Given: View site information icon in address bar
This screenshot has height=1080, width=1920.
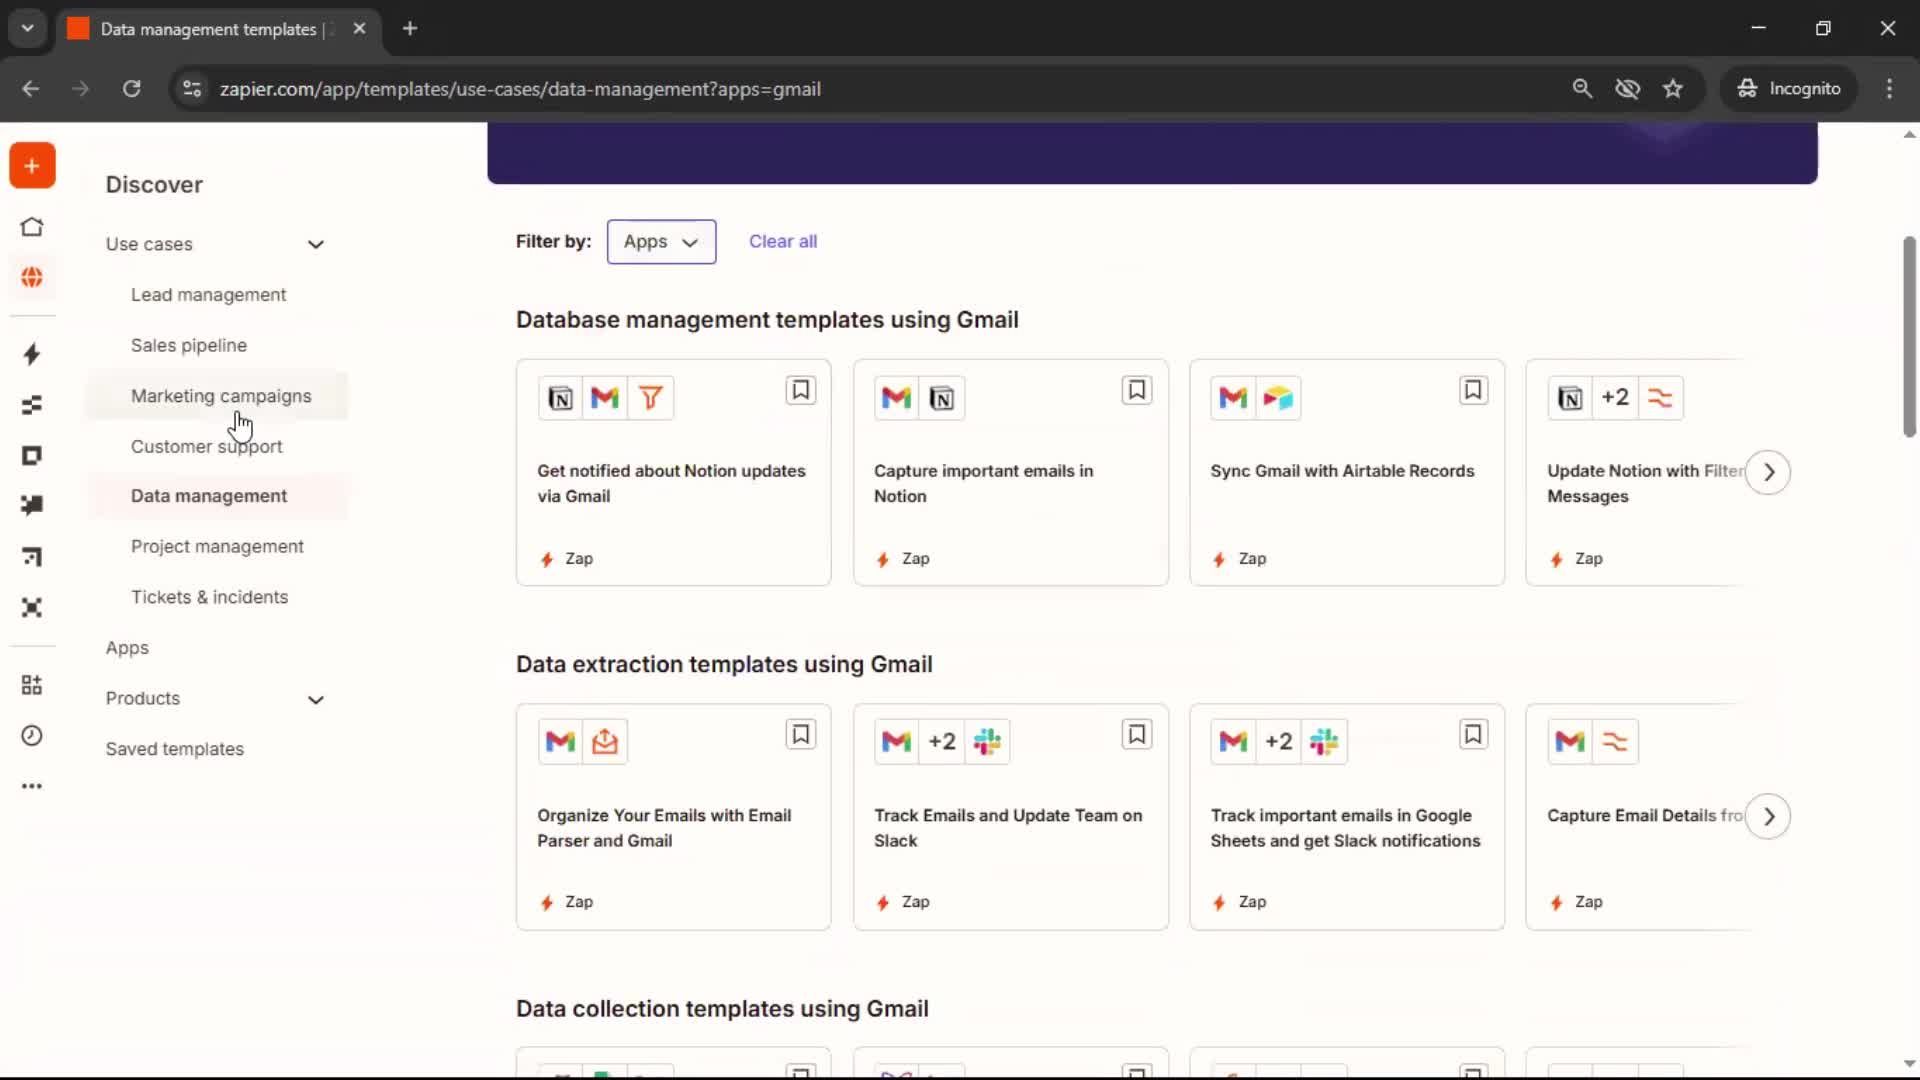Looking at the screenshot, I should [x=192, y=89].
